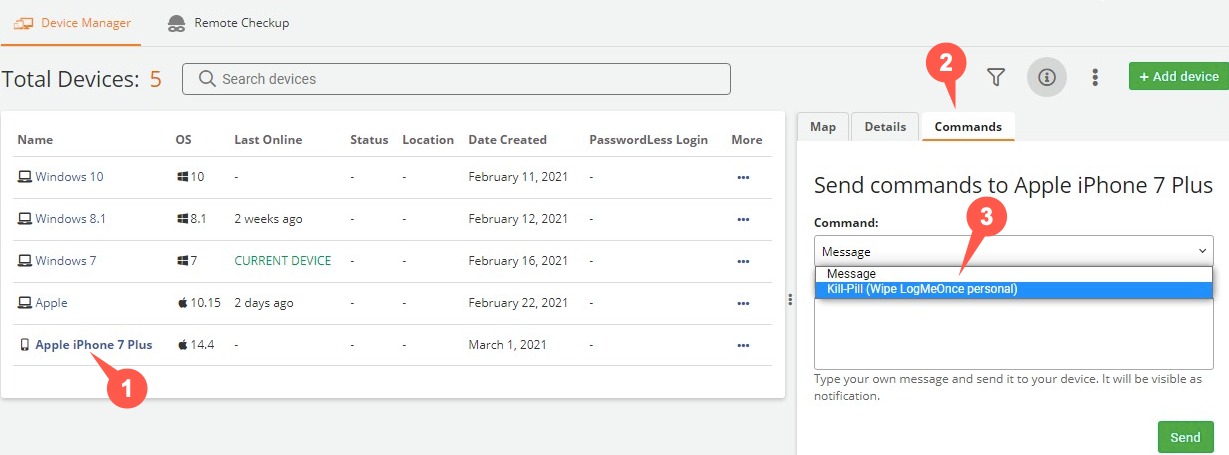Open the Windows 8.1 device link
Screen dimensions: 1229x455
70,219
